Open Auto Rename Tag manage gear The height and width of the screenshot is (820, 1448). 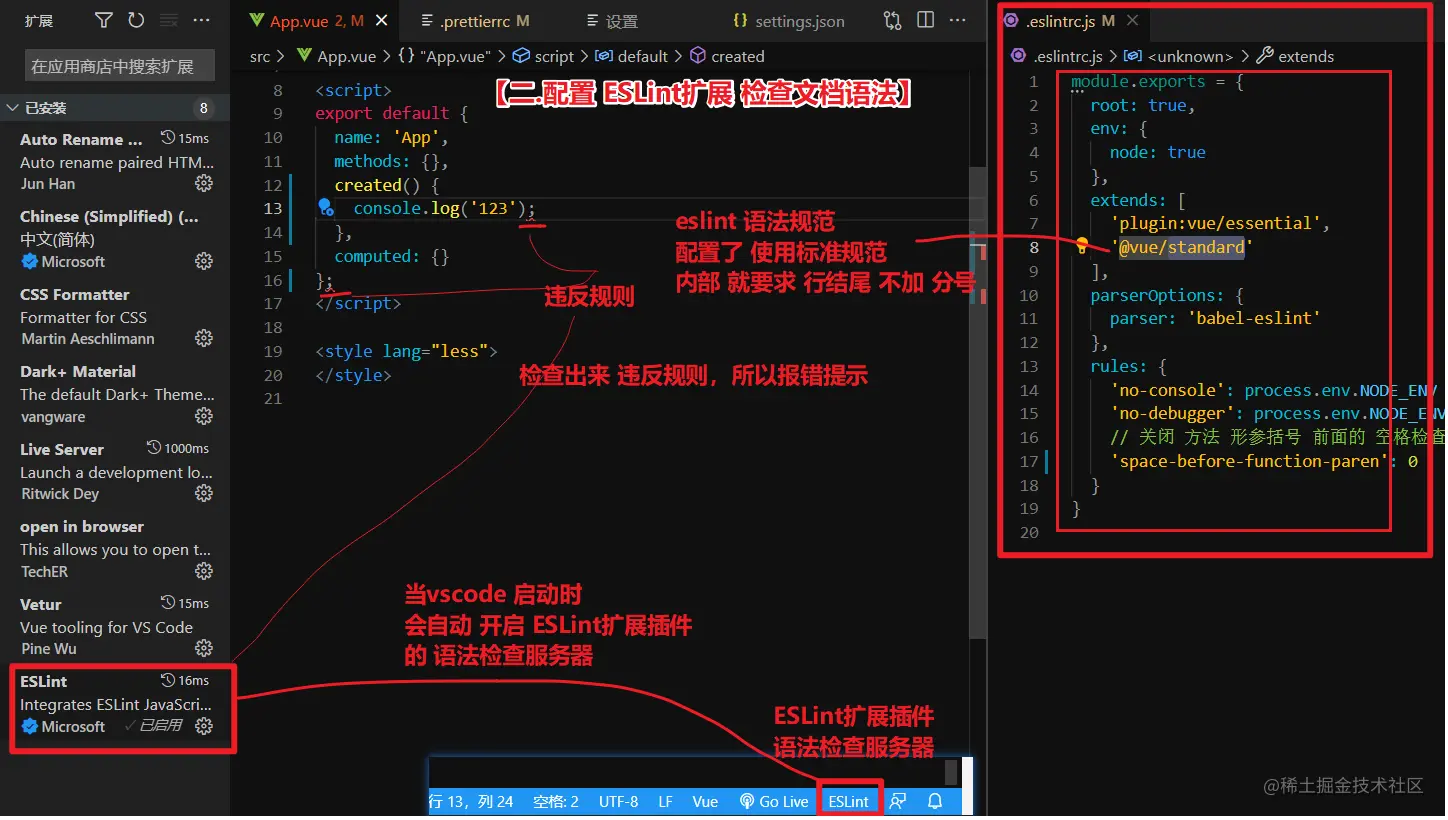pyautogui.click(x=204, y=183)
